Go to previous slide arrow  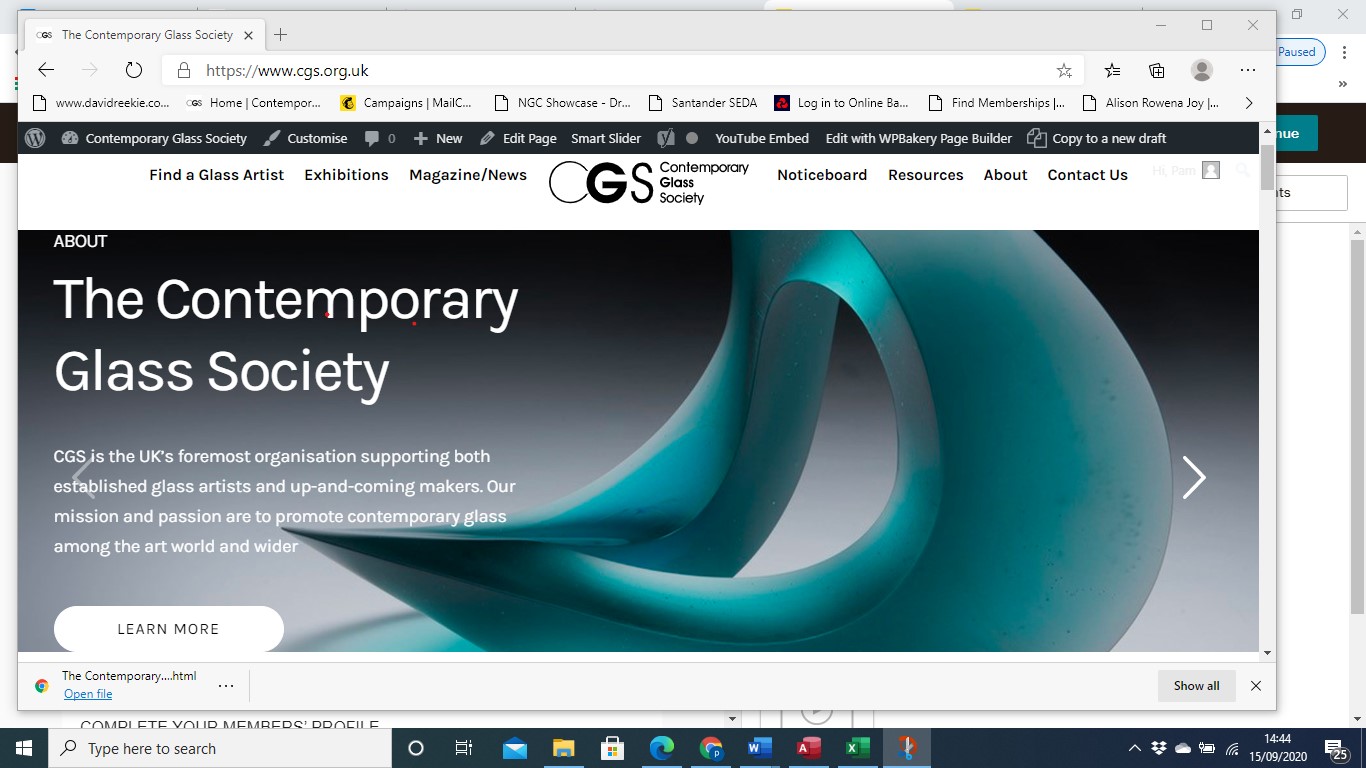pyautogui.click(x=84, y=477)
